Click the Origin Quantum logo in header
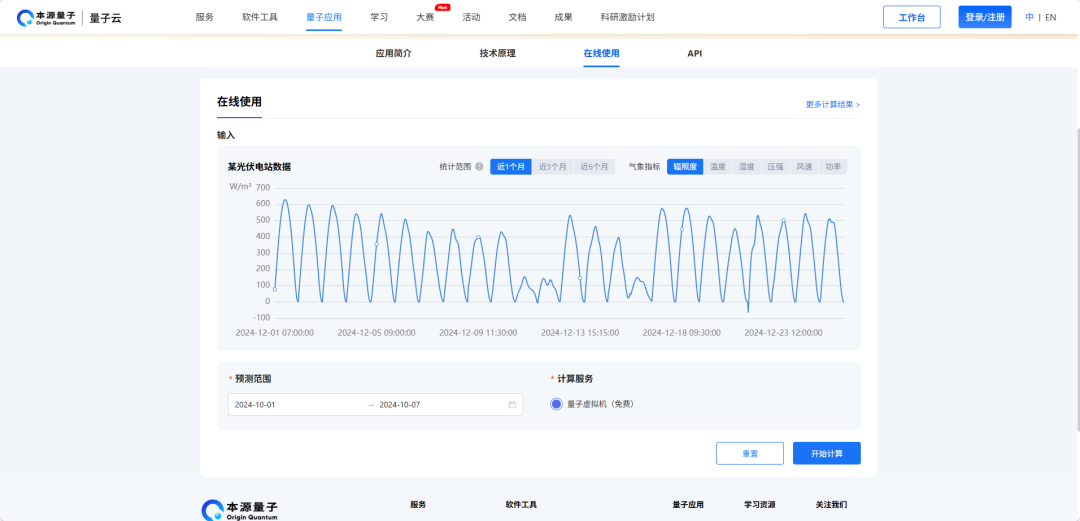Screen dimensions: 1080x521 pos(45,18)
